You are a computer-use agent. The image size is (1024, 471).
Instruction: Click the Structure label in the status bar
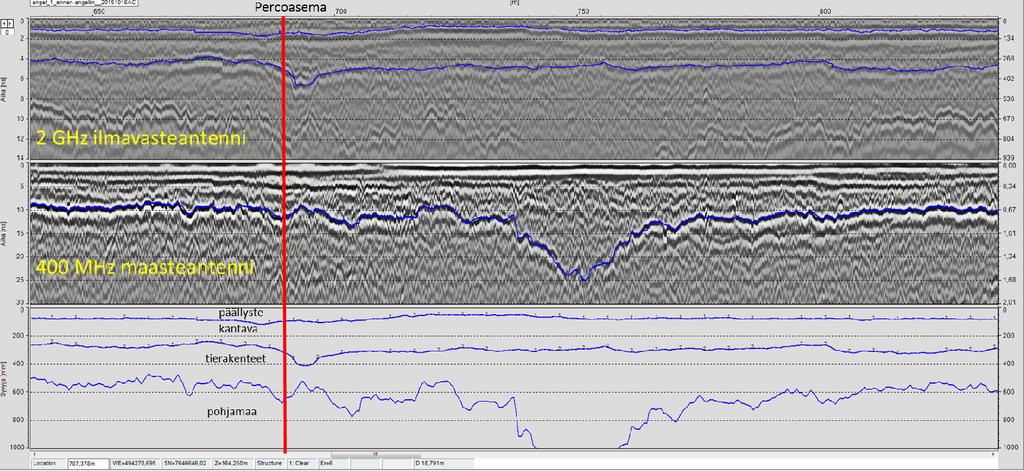point(269,463)
